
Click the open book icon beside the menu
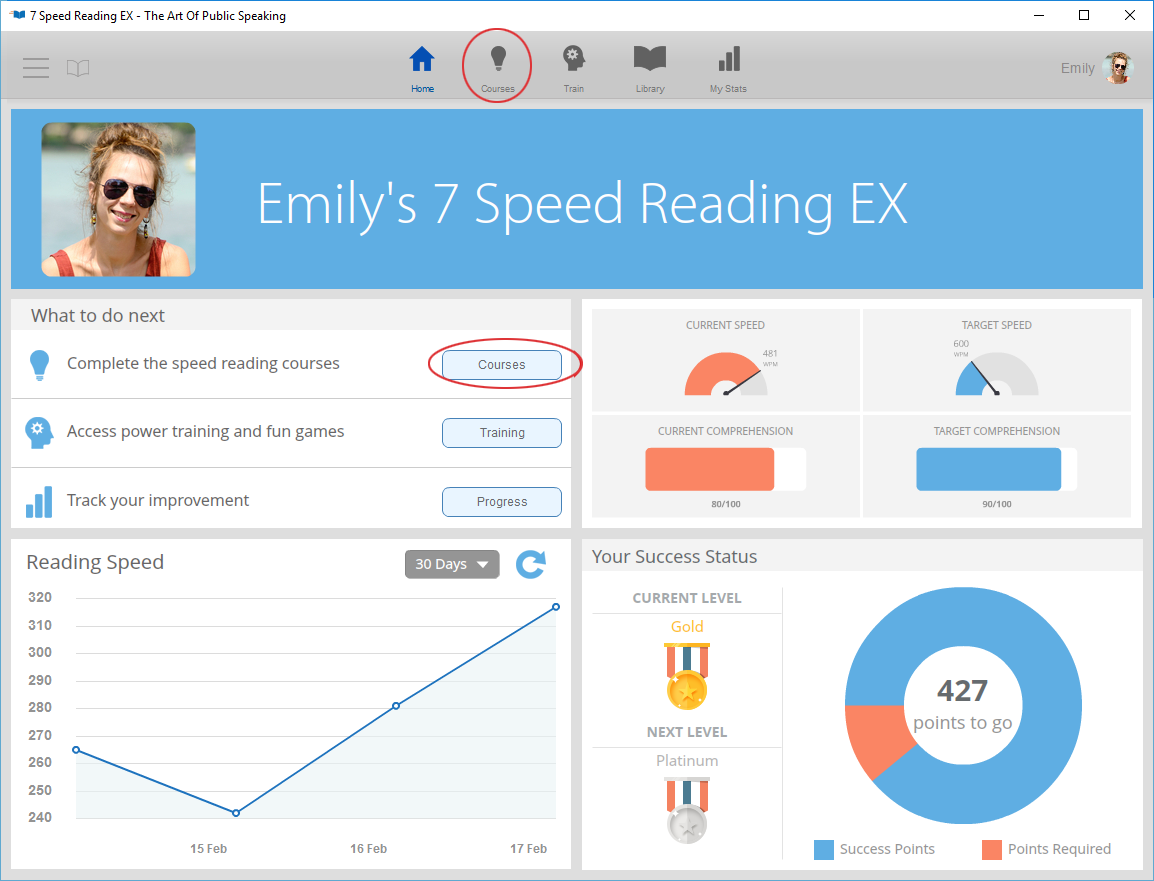point(78,68)
